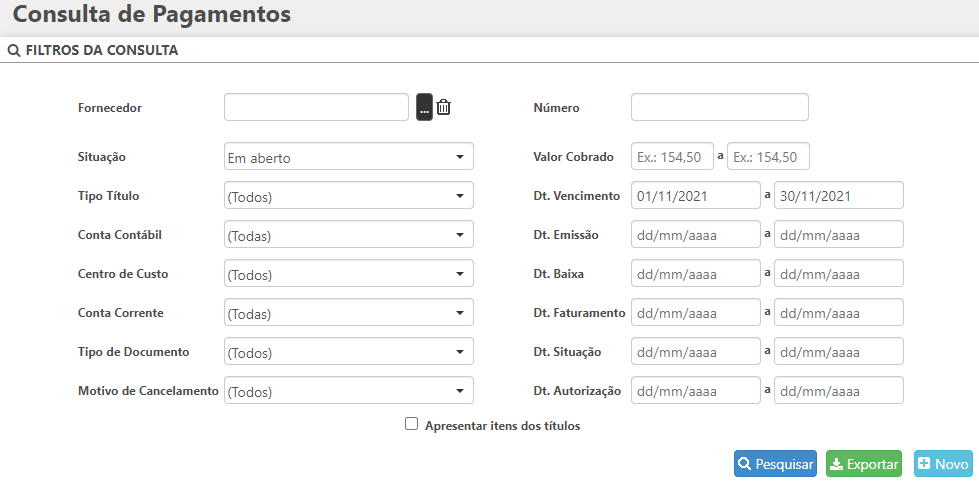
Task: Open the Motivo de Cancelamento dropdown
Action: coord(348,391)
